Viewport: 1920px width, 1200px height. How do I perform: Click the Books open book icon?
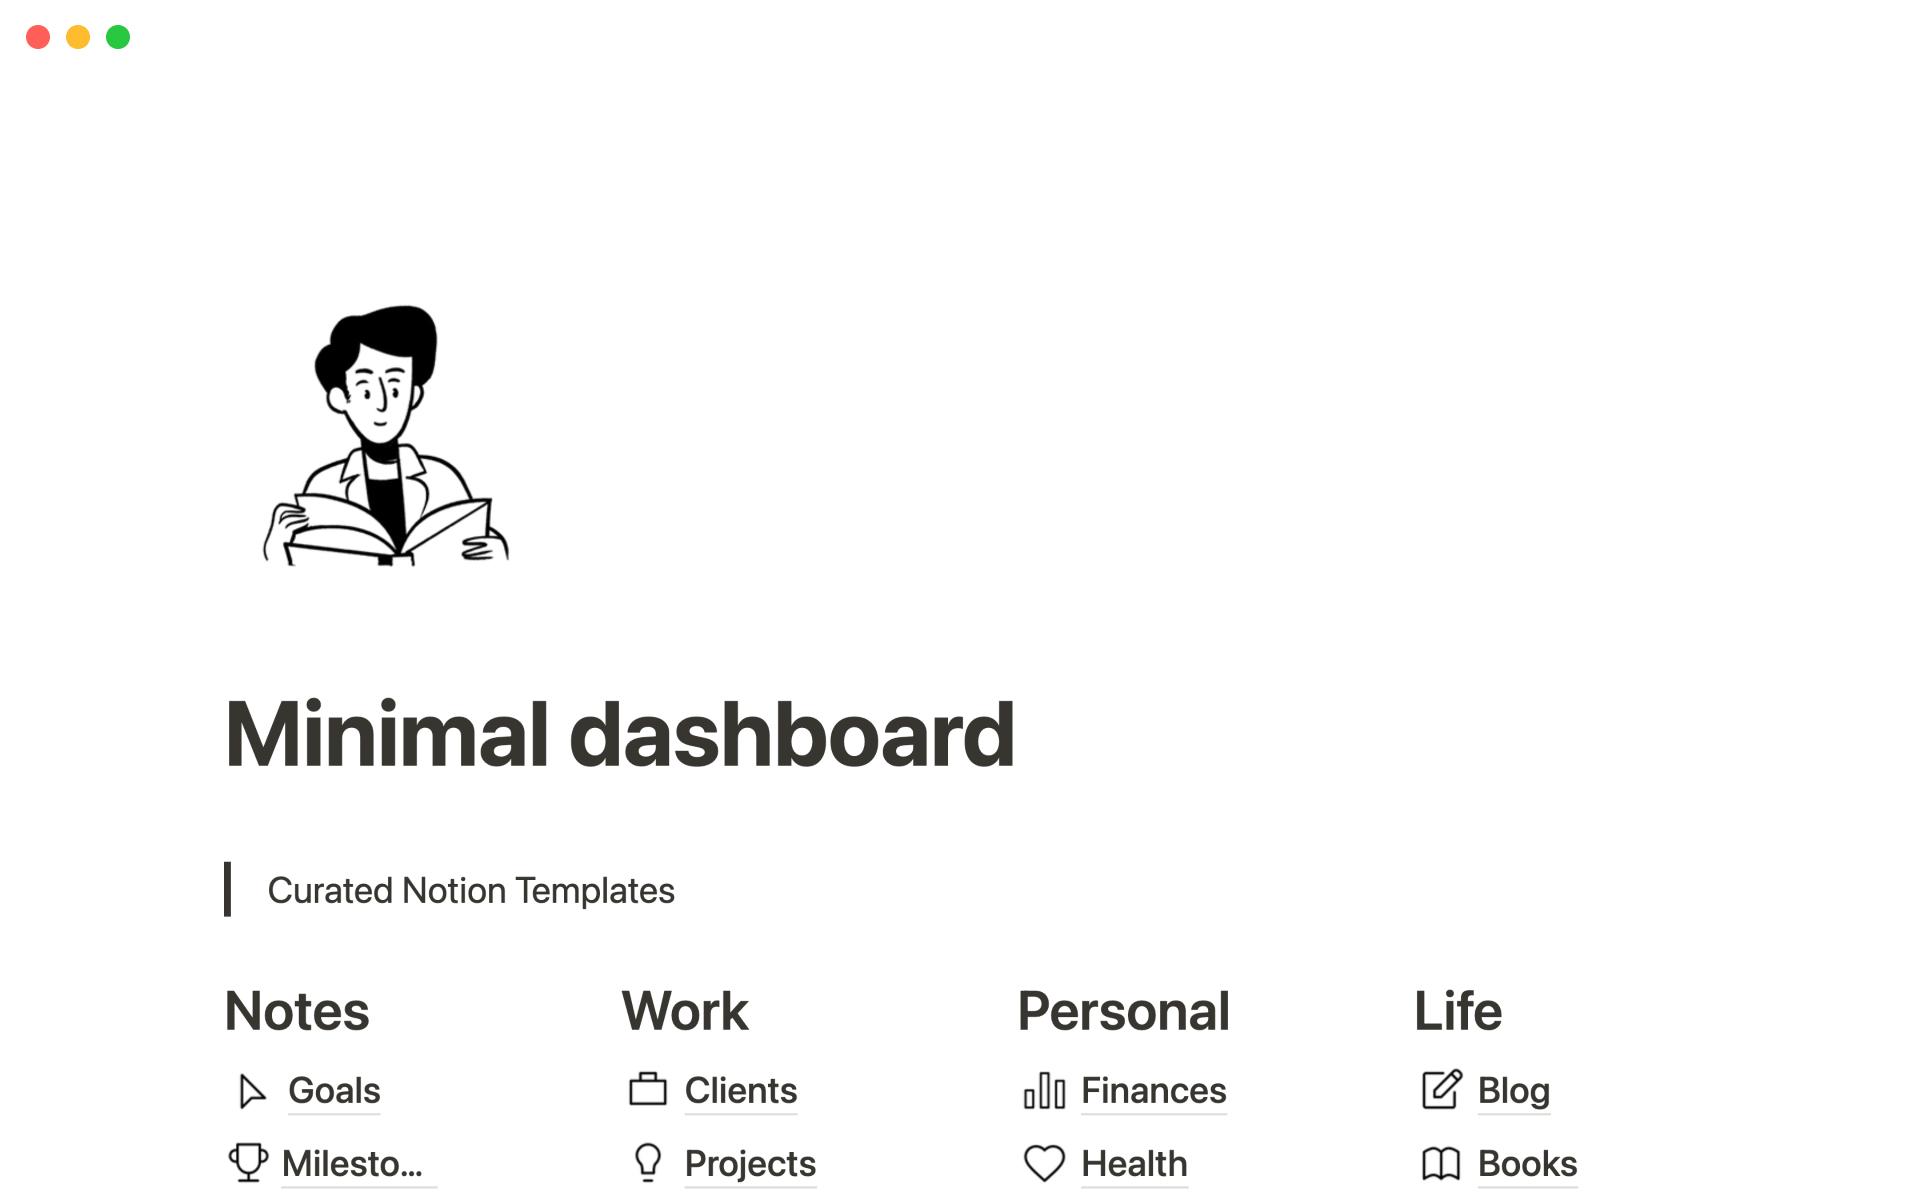(x=1440, y=1163)
